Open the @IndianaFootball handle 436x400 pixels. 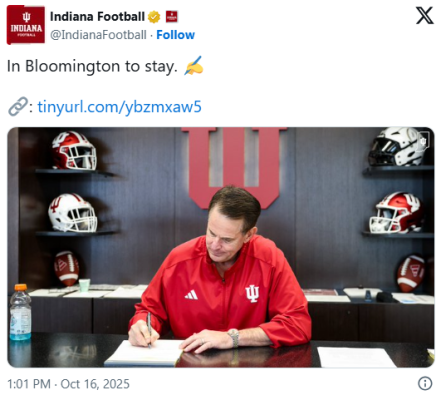(x=98, y=35)
